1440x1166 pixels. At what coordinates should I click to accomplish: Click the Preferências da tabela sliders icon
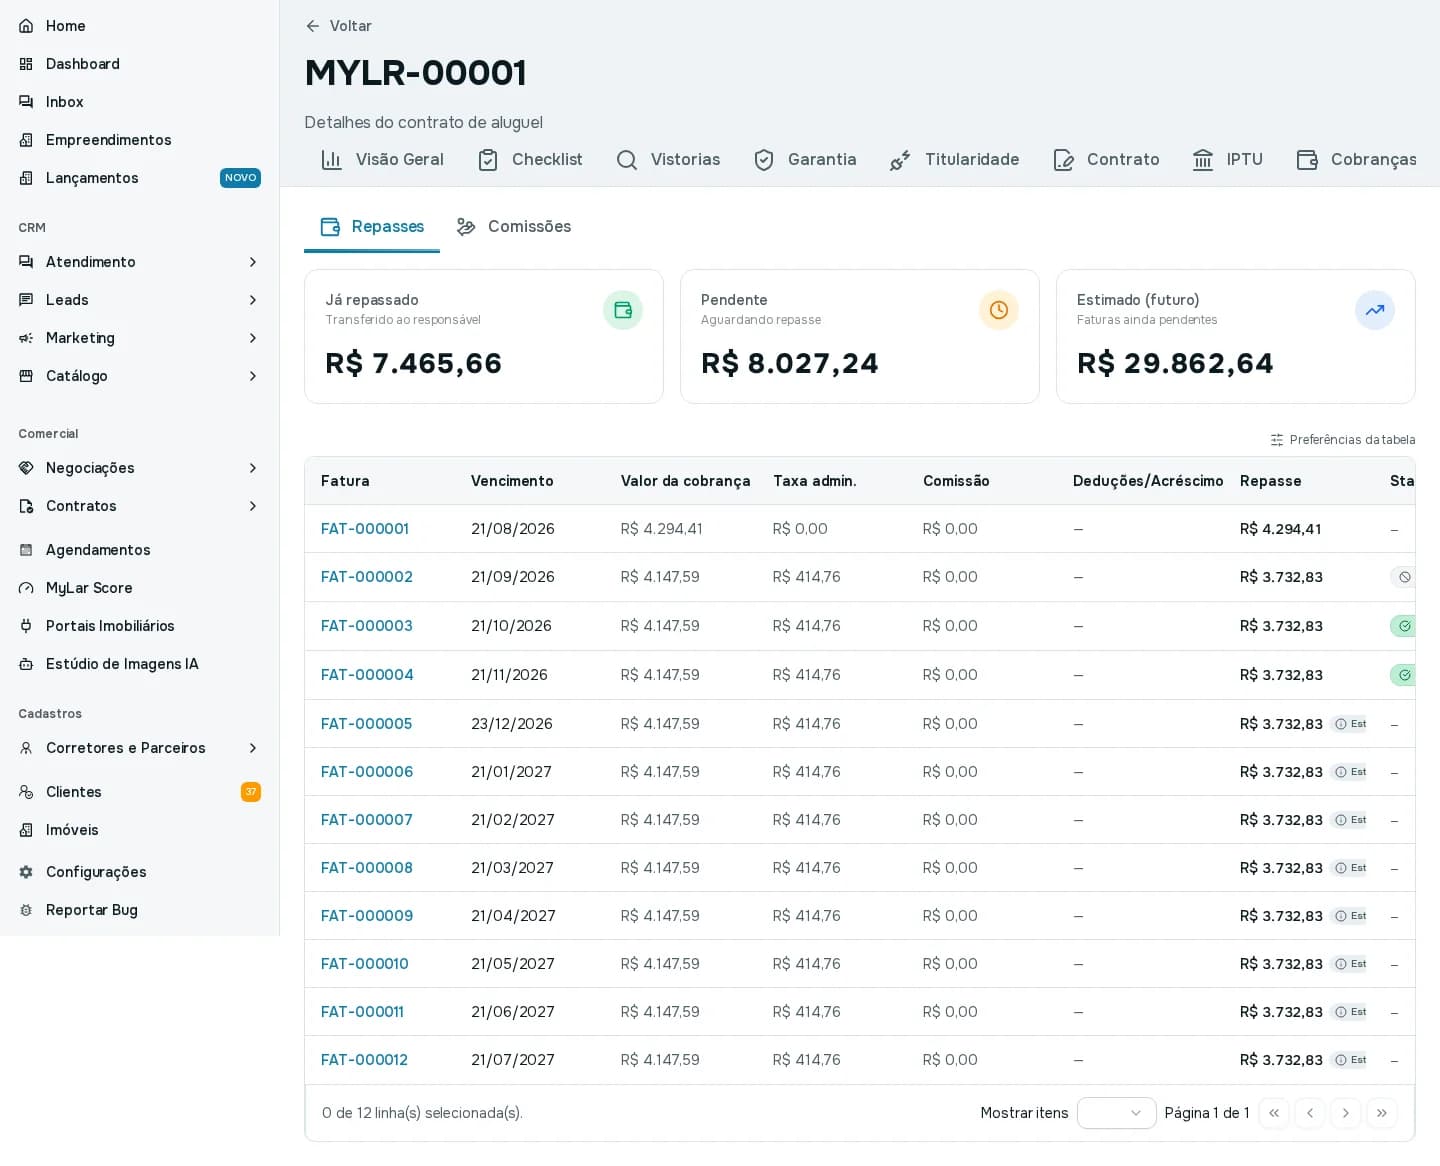click(x=1277, y=440)
